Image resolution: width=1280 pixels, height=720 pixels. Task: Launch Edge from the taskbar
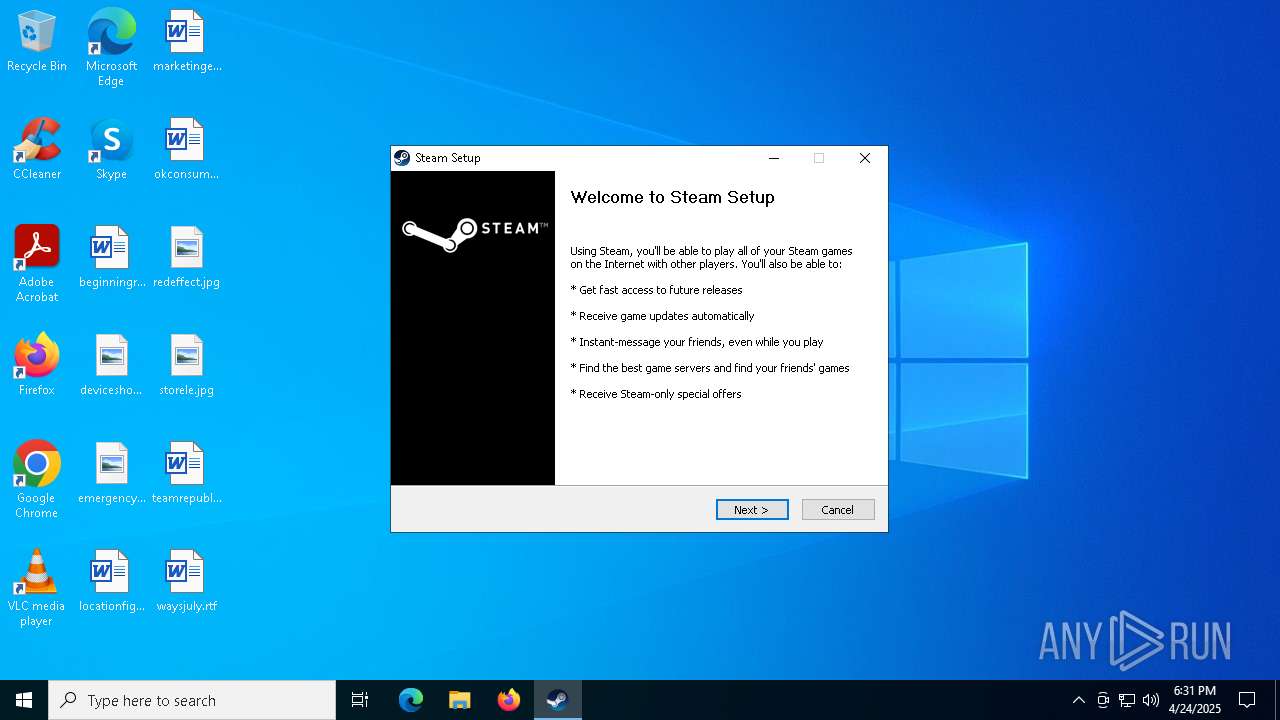click(x=411, y=700)
